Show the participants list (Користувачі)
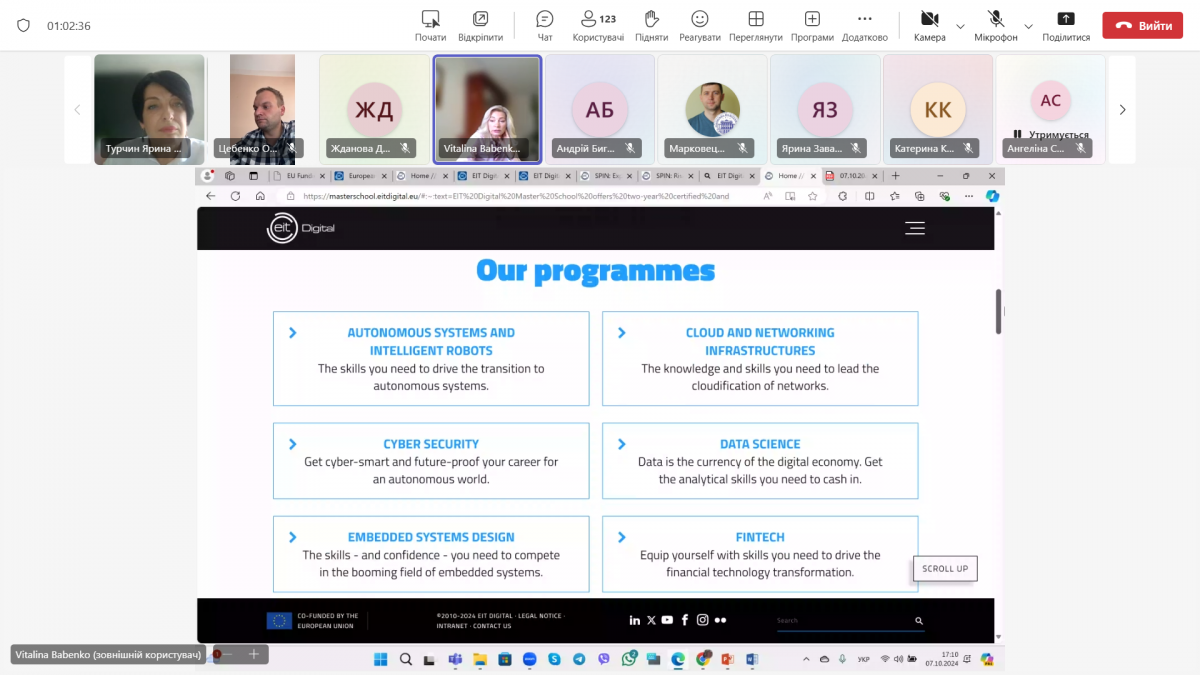The width and height of the screenshot is (1200, 675). pyautogui.click(x=598, y=26)
